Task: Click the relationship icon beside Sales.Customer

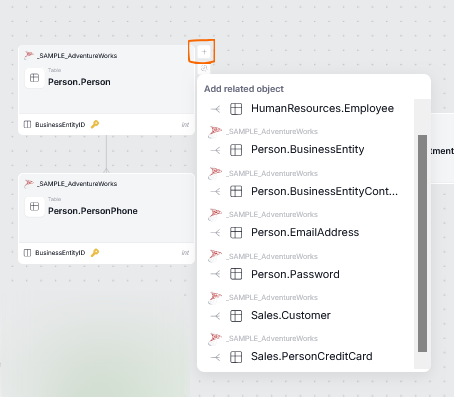Action: tap(216, 316)
